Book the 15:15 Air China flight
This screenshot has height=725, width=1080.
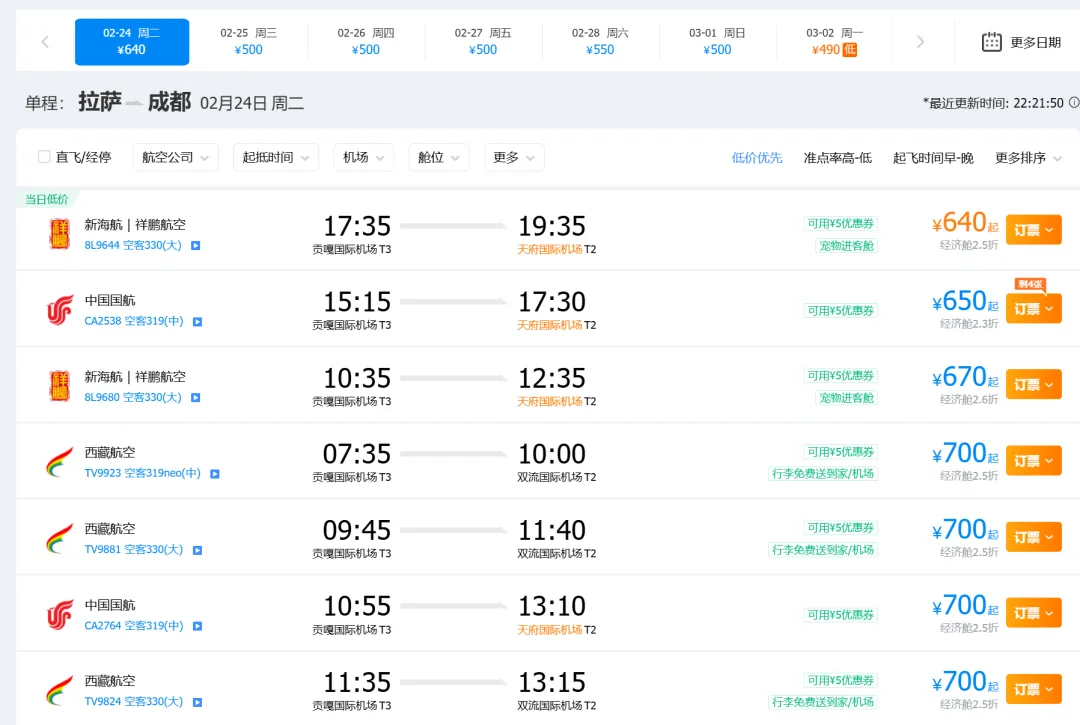[x=1033, y=309]
